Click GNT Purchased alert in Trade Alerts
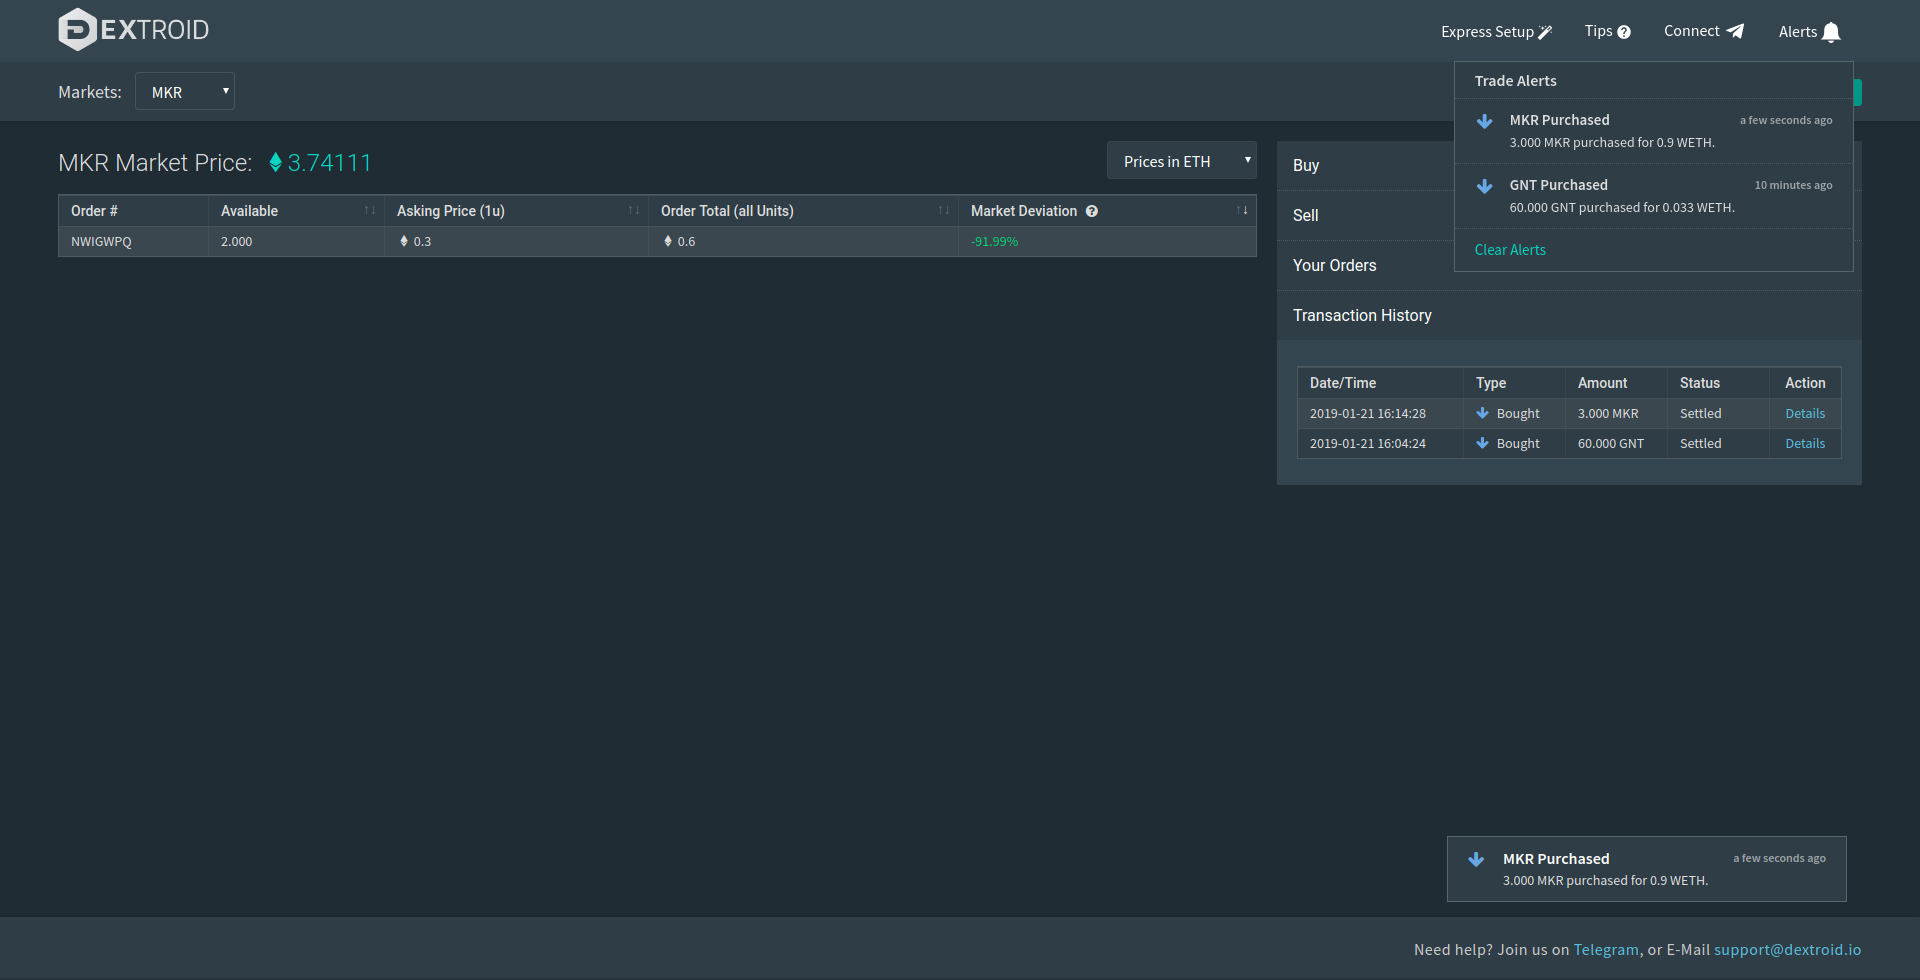 coord(1653,196)
